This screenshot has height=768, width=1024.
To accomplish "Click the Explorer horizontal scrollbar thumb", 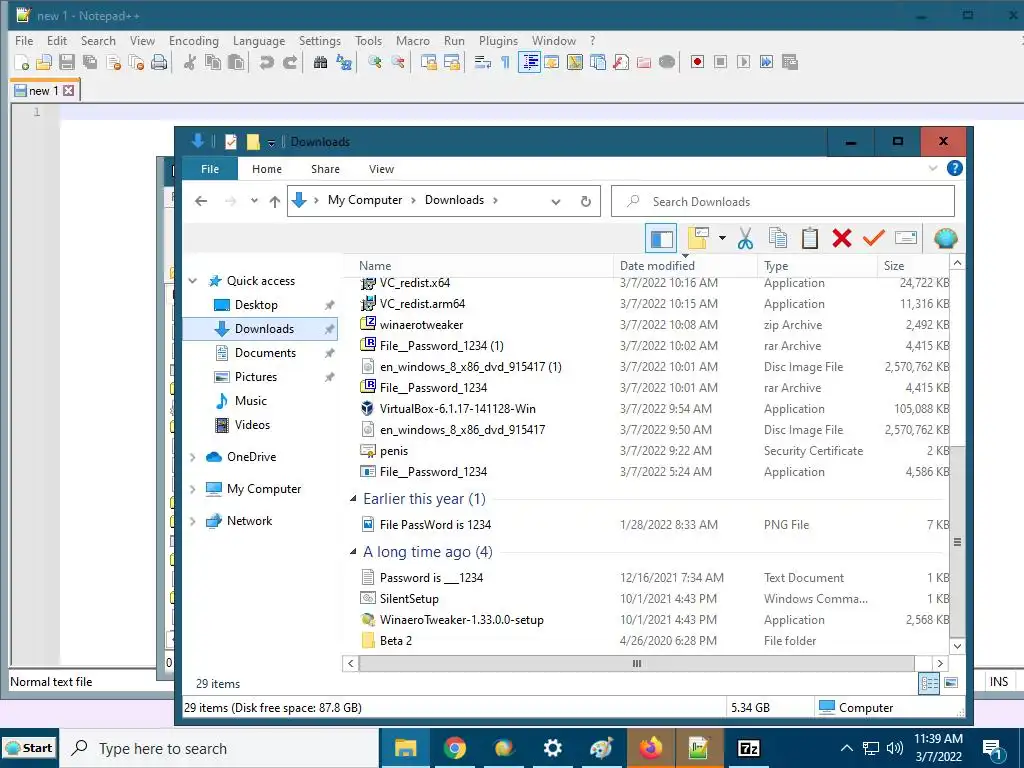I will (636, 664).
